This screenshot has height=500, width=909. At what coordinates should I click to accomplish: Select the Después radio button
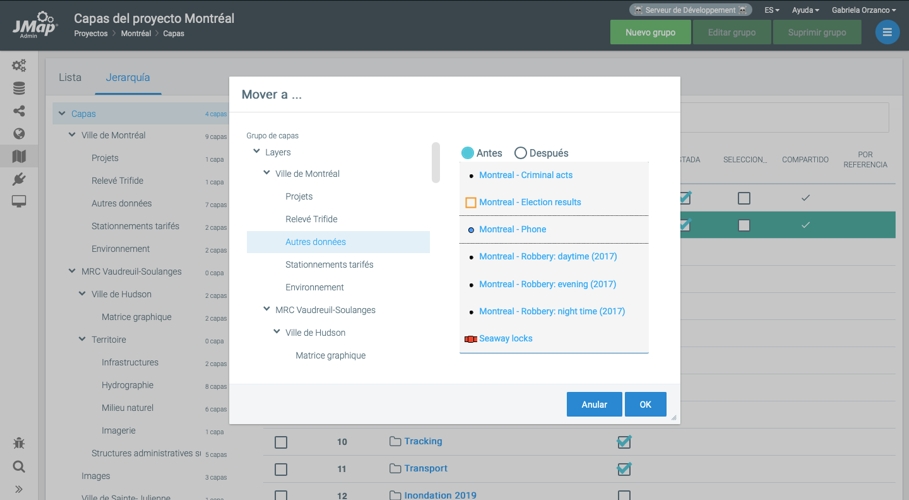click(521, 153)
